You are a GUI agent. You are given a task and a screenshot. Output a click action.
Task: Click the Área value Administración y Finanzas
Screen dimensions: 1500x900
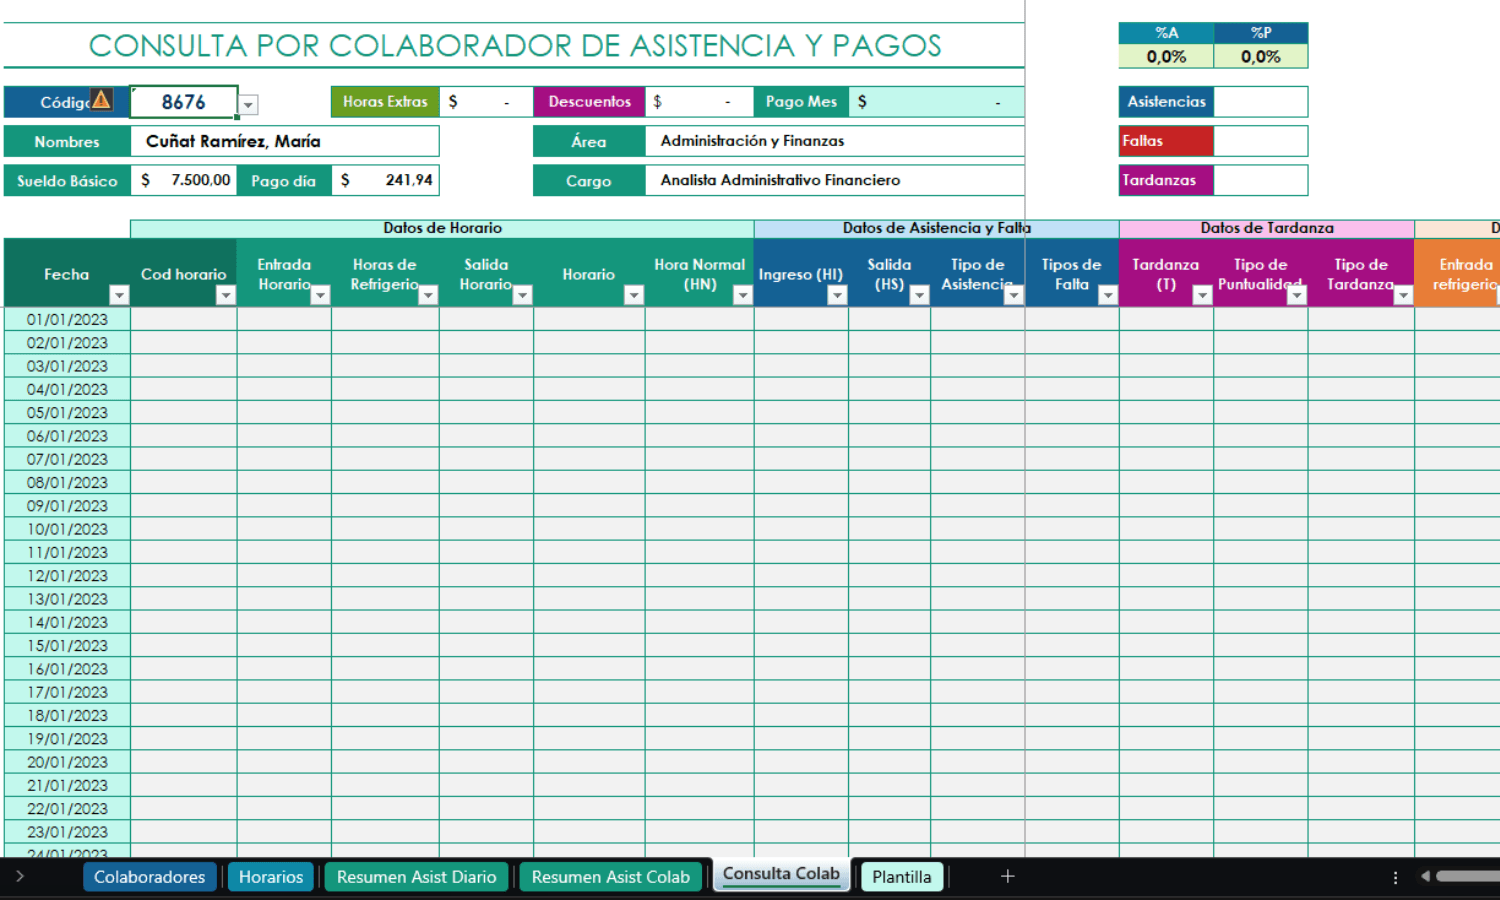835,141
